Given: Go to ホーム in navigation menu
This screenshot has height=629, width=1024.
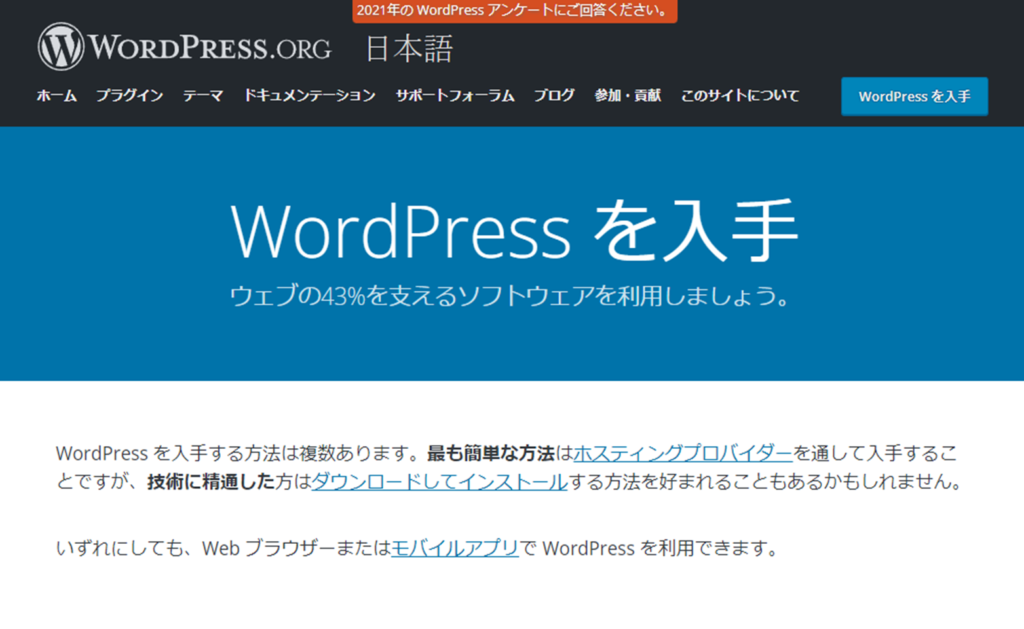Looking at the screenshot, I should 56,96.
